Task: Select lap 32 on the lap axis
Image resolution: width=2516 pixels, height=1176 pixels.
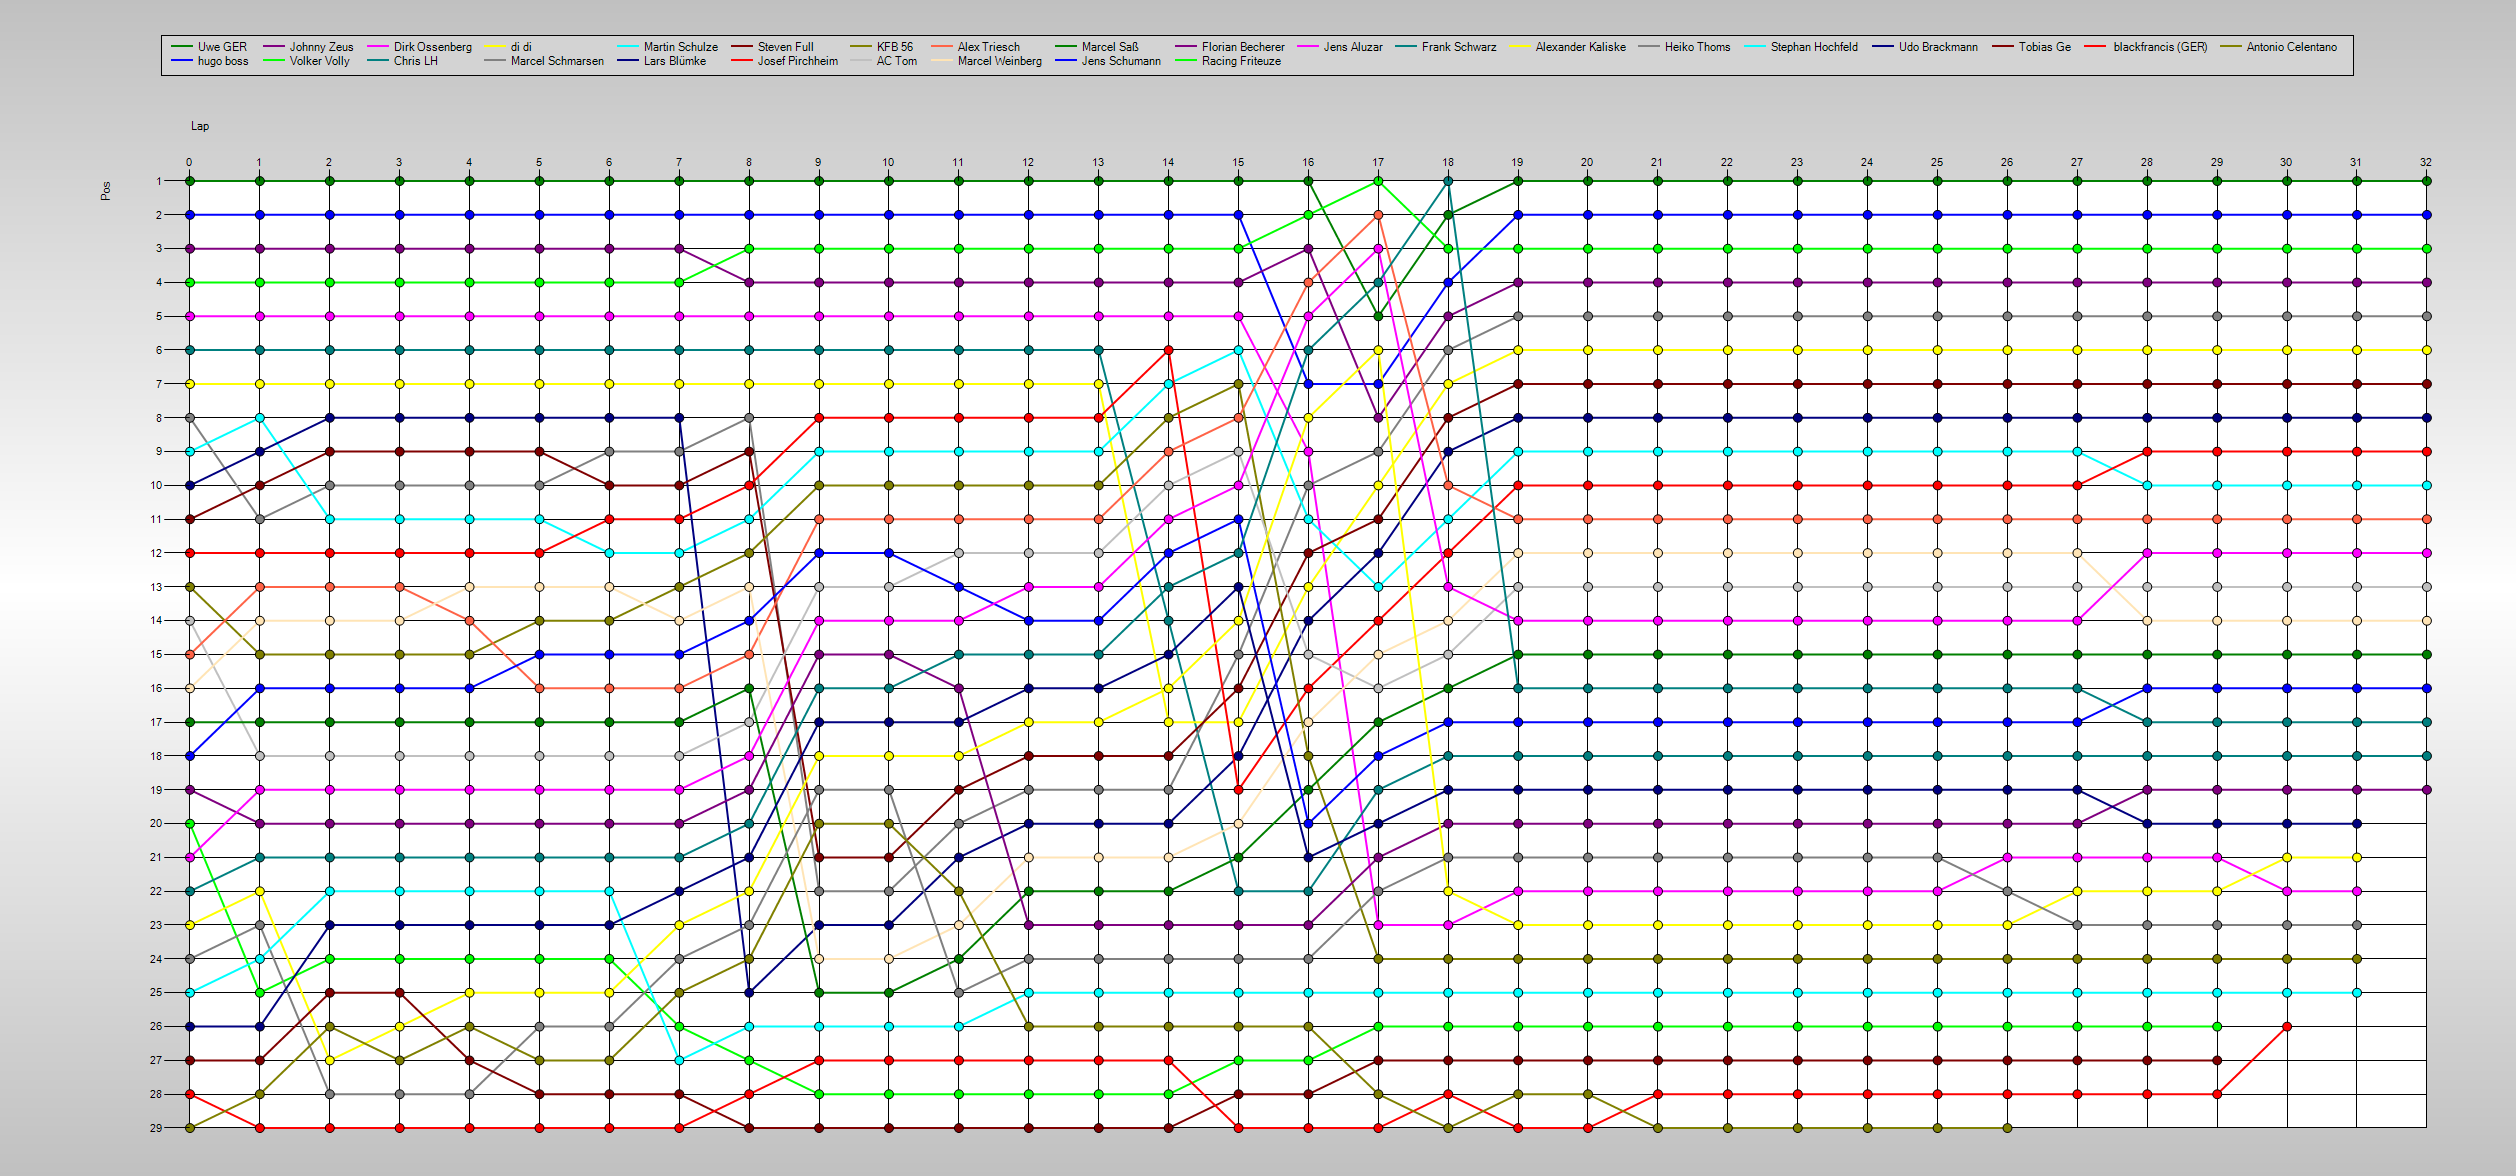Action: (2426, 162)
